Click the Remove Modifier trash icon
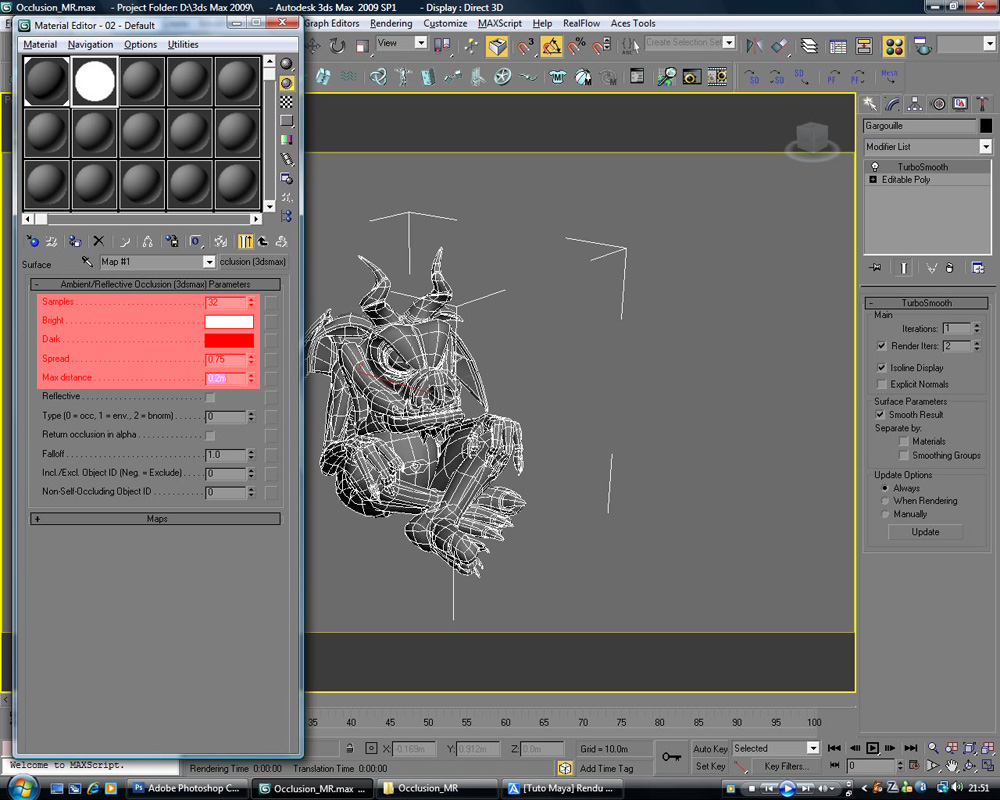1000x800 pixels. (x=949, y=267)
